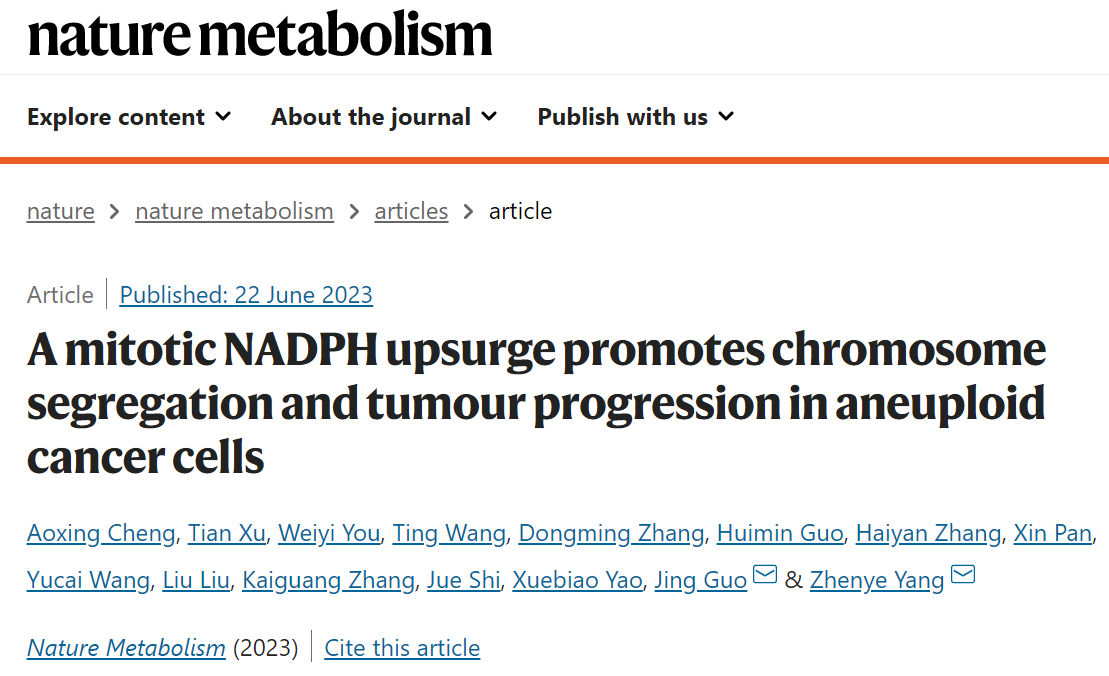This screenshot has height=676, width=1109.
Task: Go to the nature breadcrumb link
Action: [61, 211]
